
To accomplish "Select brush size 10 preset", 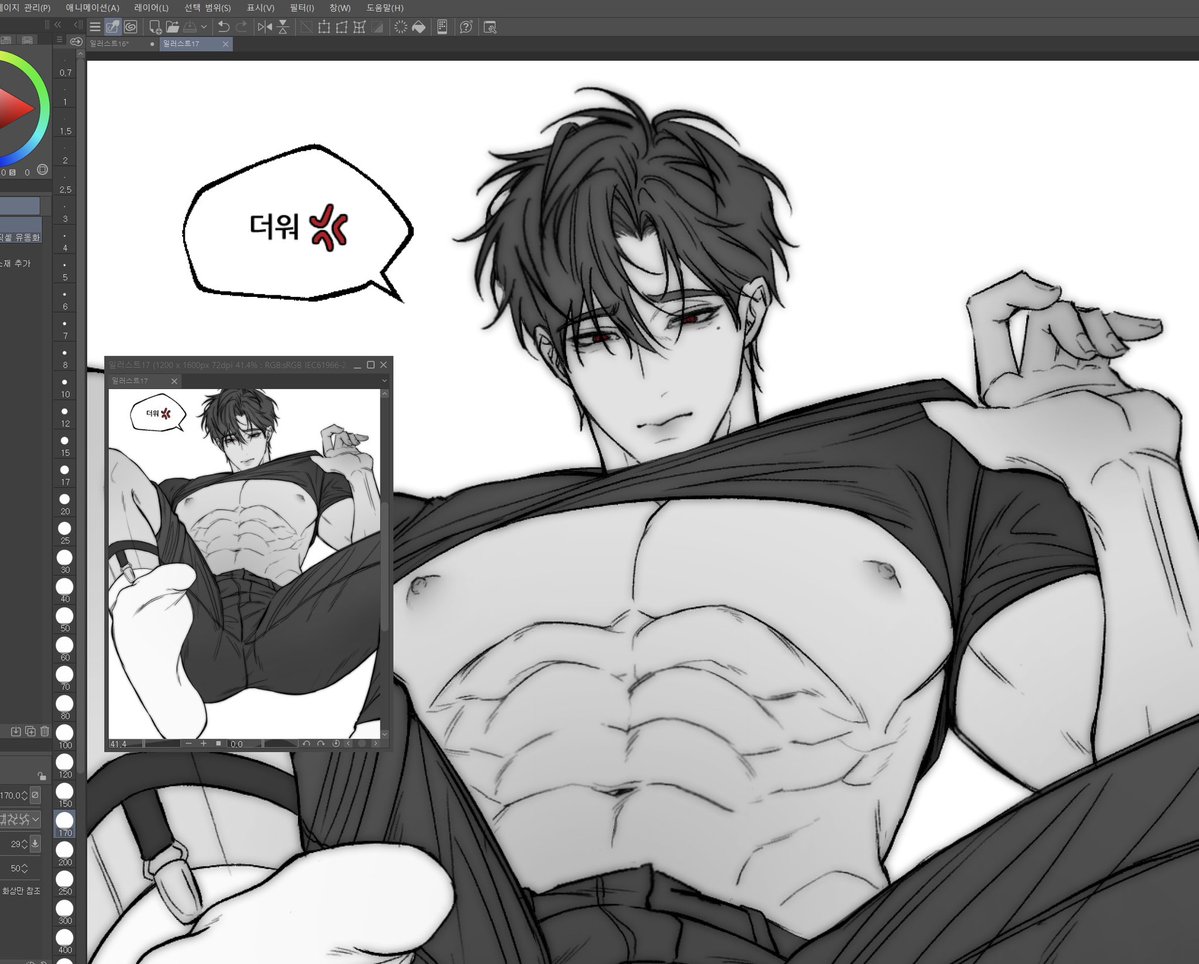I will click(x=65, y=388).
